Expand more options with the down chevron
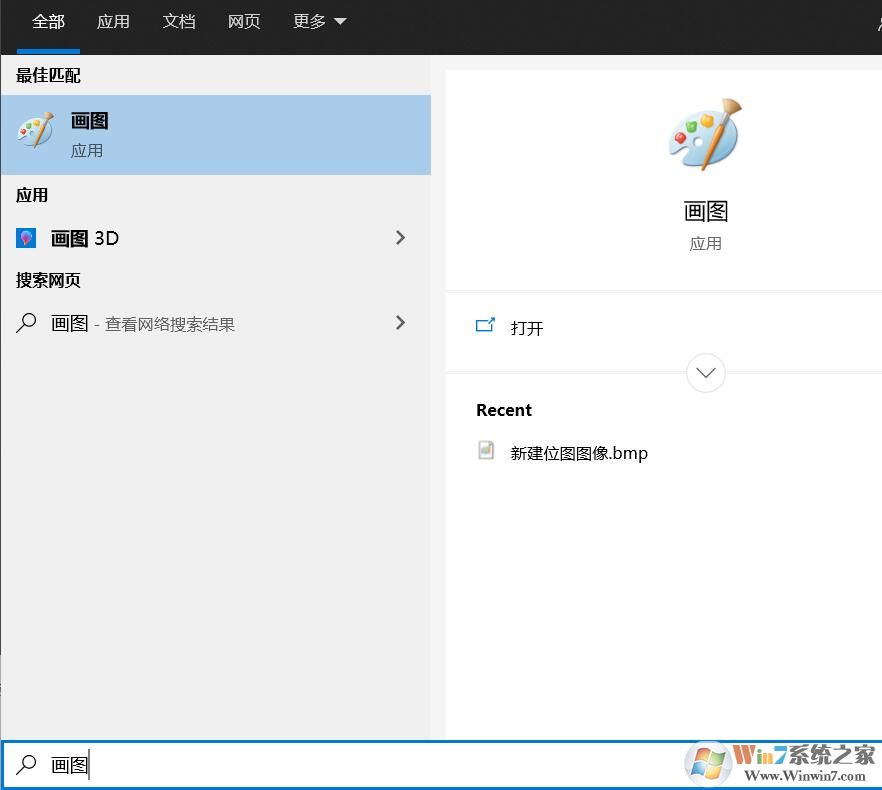The width and height of the screenshot is (882, 790). coord(705,372)
